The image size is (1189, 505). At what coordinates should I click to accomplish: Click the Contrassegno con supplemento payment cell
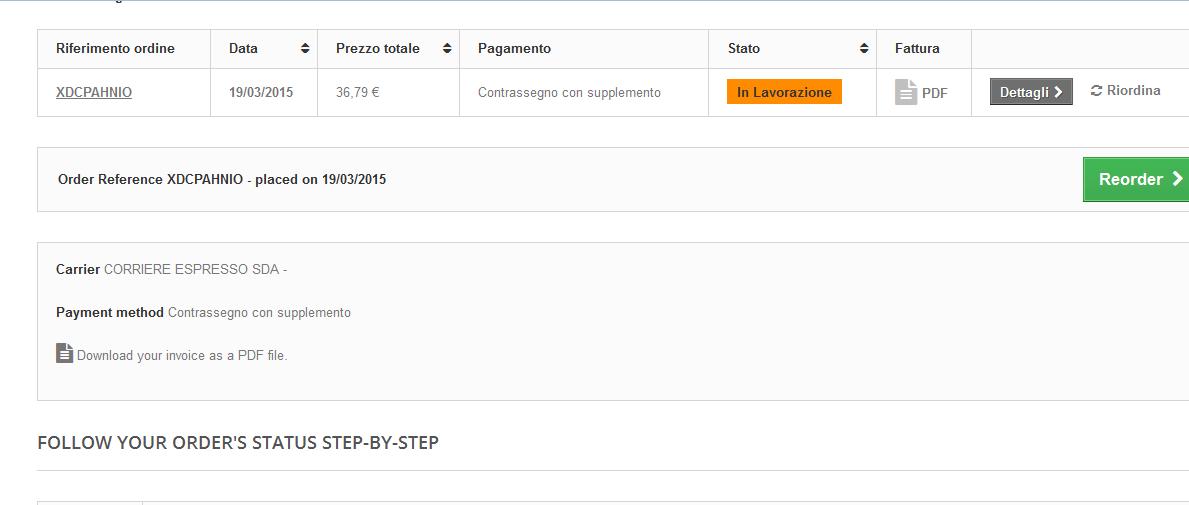point(569,92)
